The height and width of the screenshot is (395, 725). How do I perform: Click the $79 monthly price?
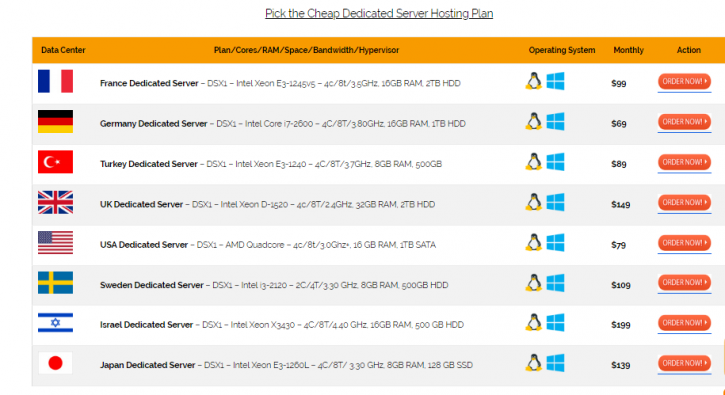click(x=619, y=245)
